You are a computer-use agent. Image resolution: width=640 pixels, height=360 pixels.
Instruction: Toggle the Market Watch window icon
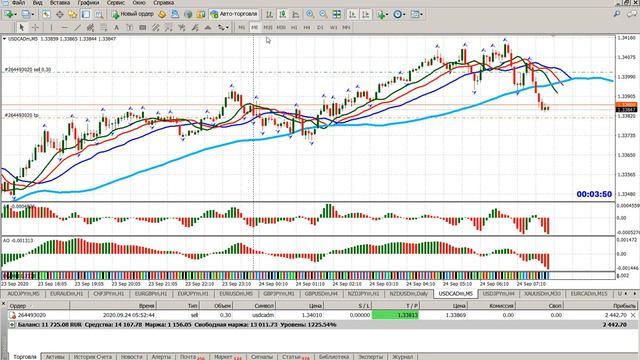point(46,14)
